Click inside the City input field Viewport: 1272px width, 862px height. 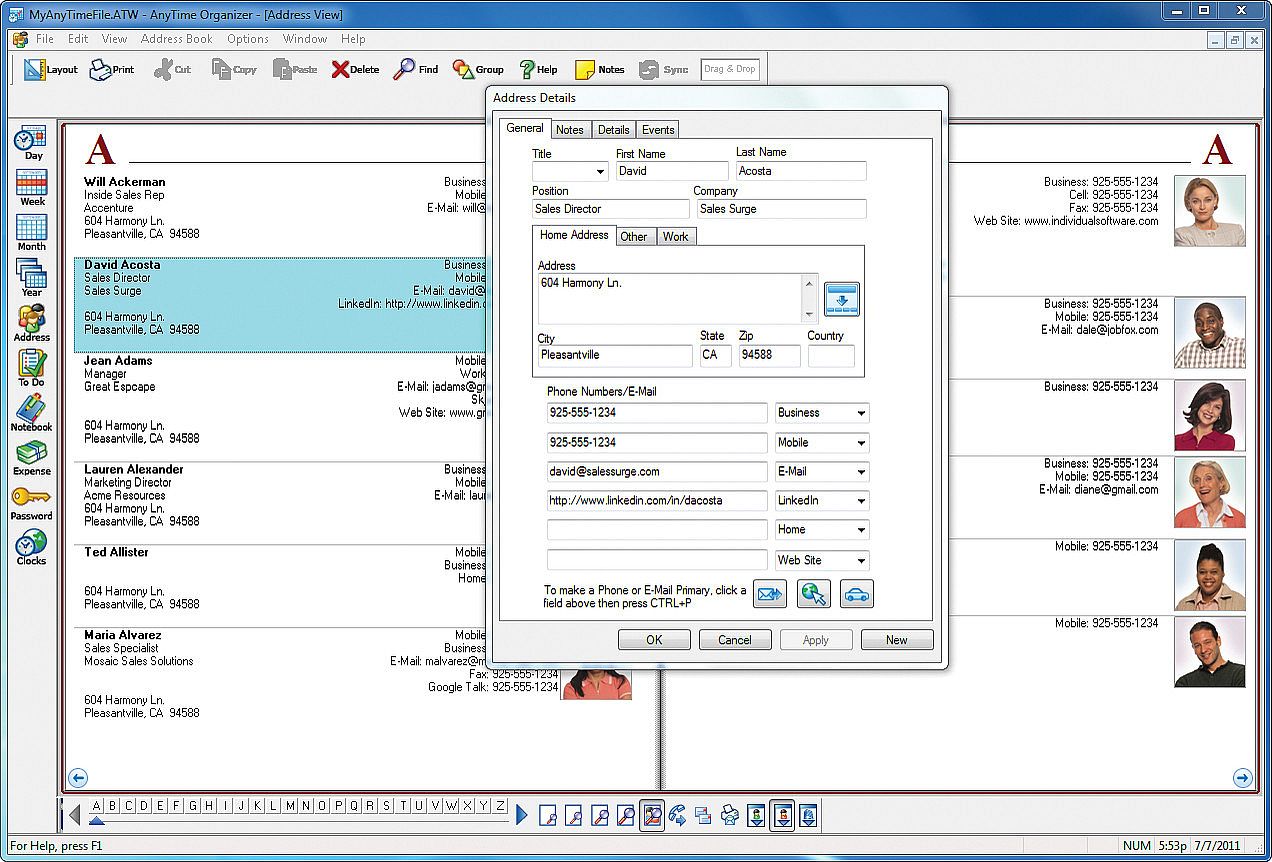[x=613, y=355]
